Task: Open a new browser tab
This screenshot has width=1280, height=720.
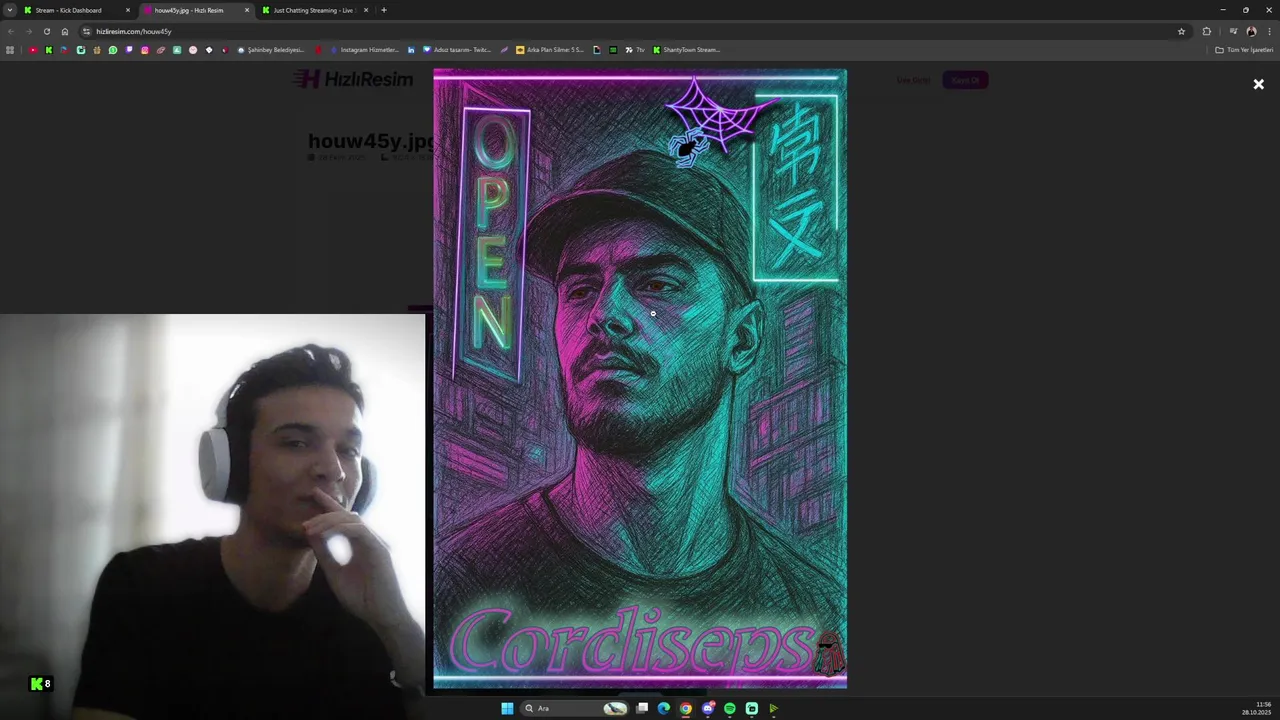Action: pyautogui.click(x=383, y=10)
